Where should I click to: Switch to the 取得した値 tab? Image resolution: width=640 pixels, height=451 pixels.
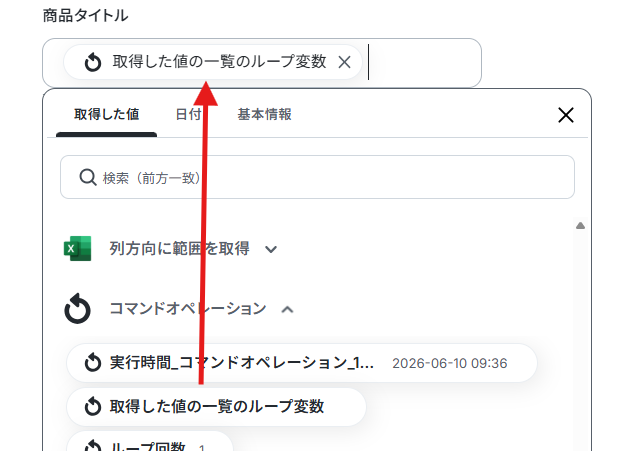pos(107,114)
